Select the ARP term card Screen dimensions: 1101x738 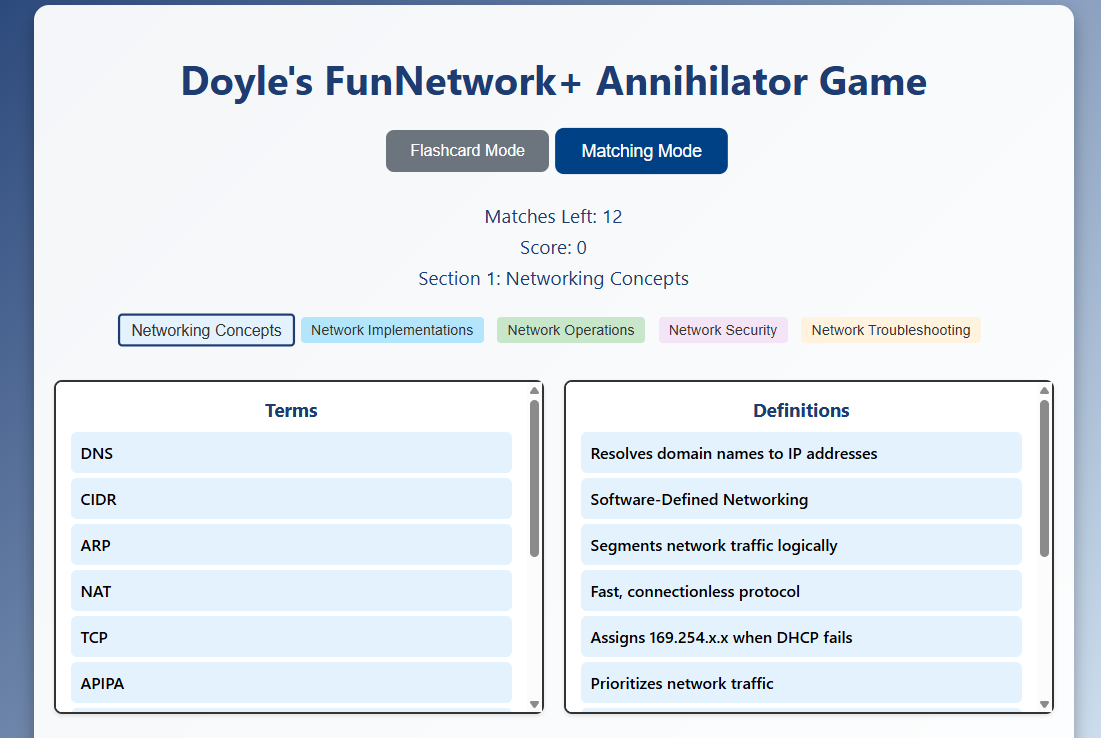click(x=291, y=545)
